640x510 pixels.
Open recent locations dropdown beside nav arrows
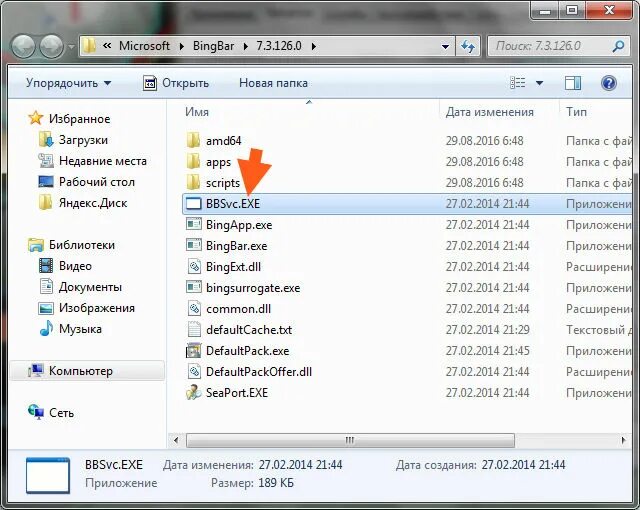pyautogui.click(x=71, y=47)
